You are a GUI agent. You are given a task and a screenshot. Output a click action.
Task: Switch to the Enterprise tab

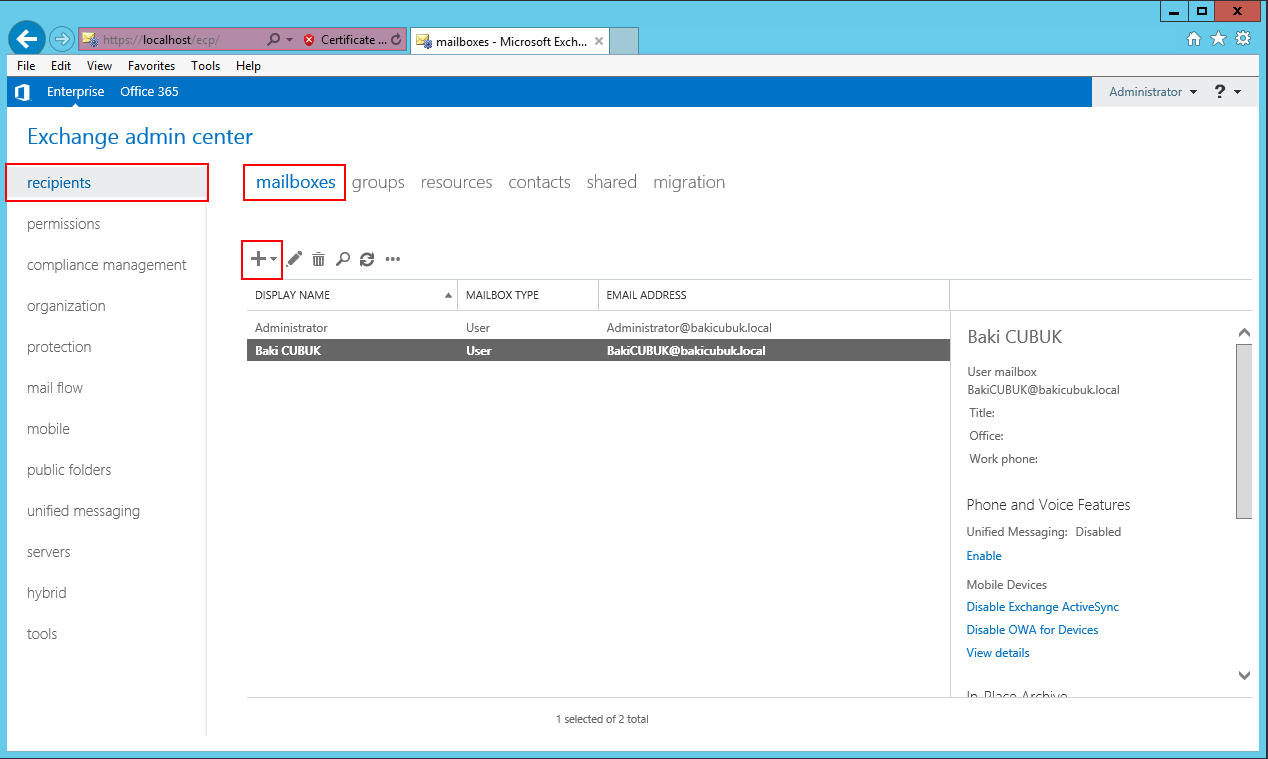75,92
